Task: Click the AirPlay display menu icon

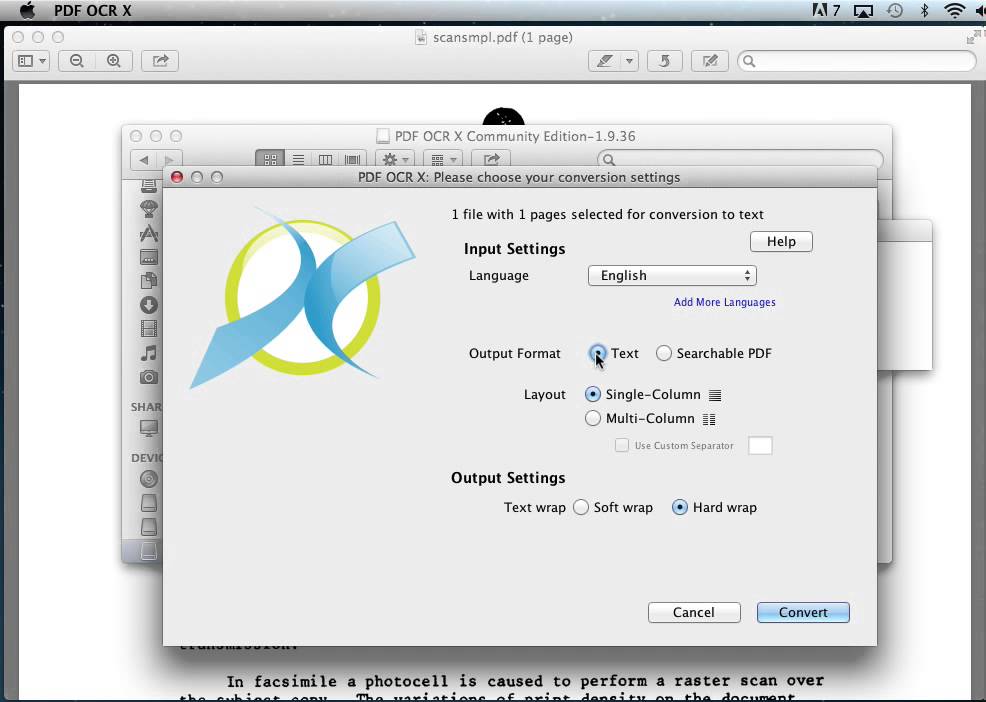Action: 863,11
